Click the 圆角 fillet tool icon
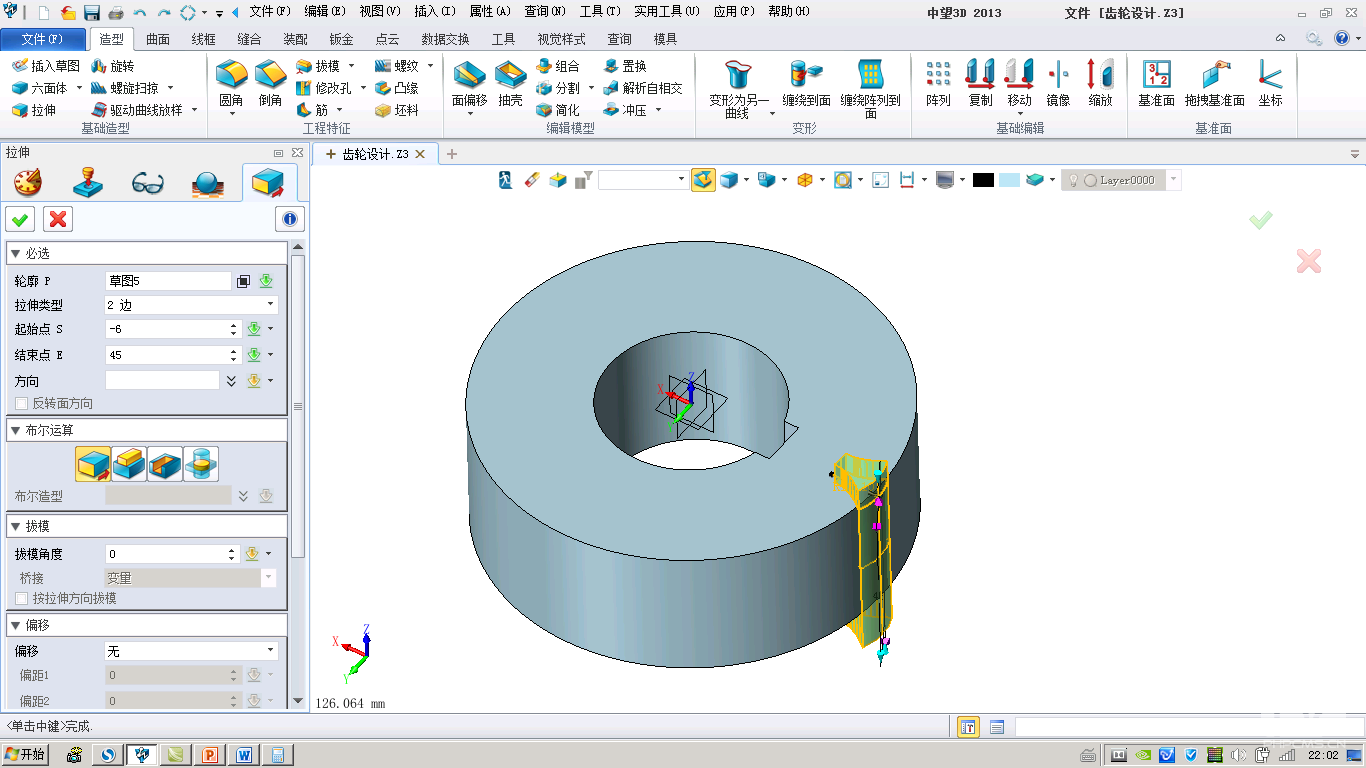The width and height of the screenshot is (1366, 768). click(231, 76)
